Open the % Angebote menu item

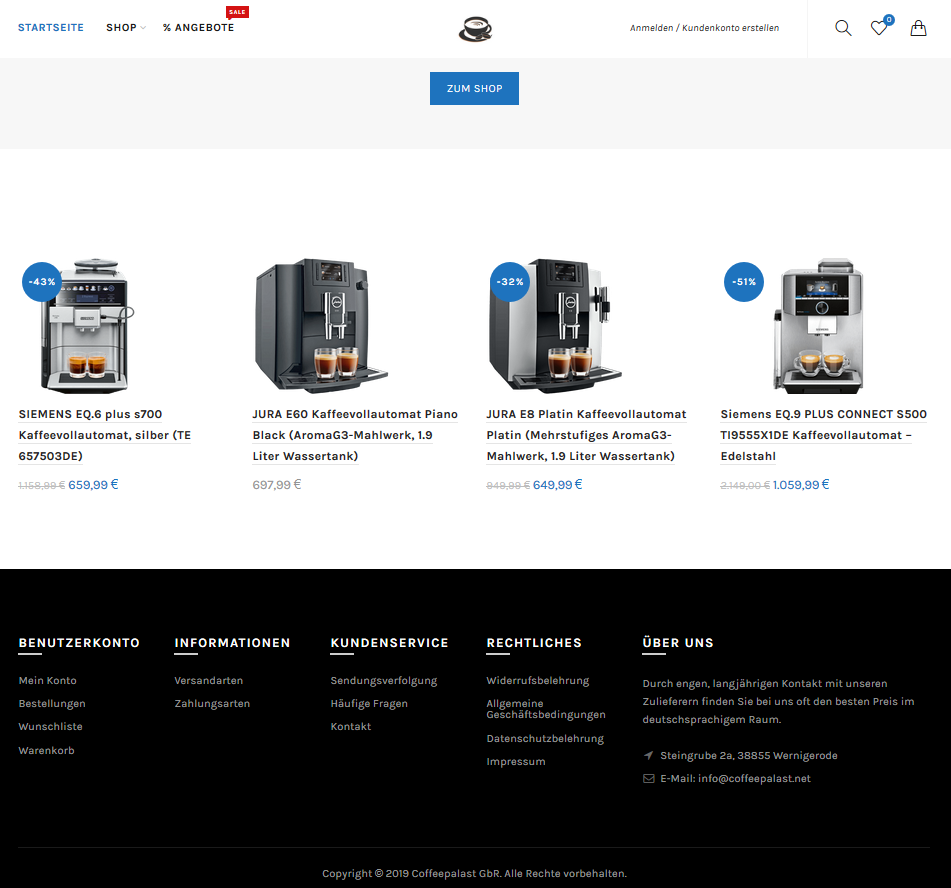click(198, 28)
